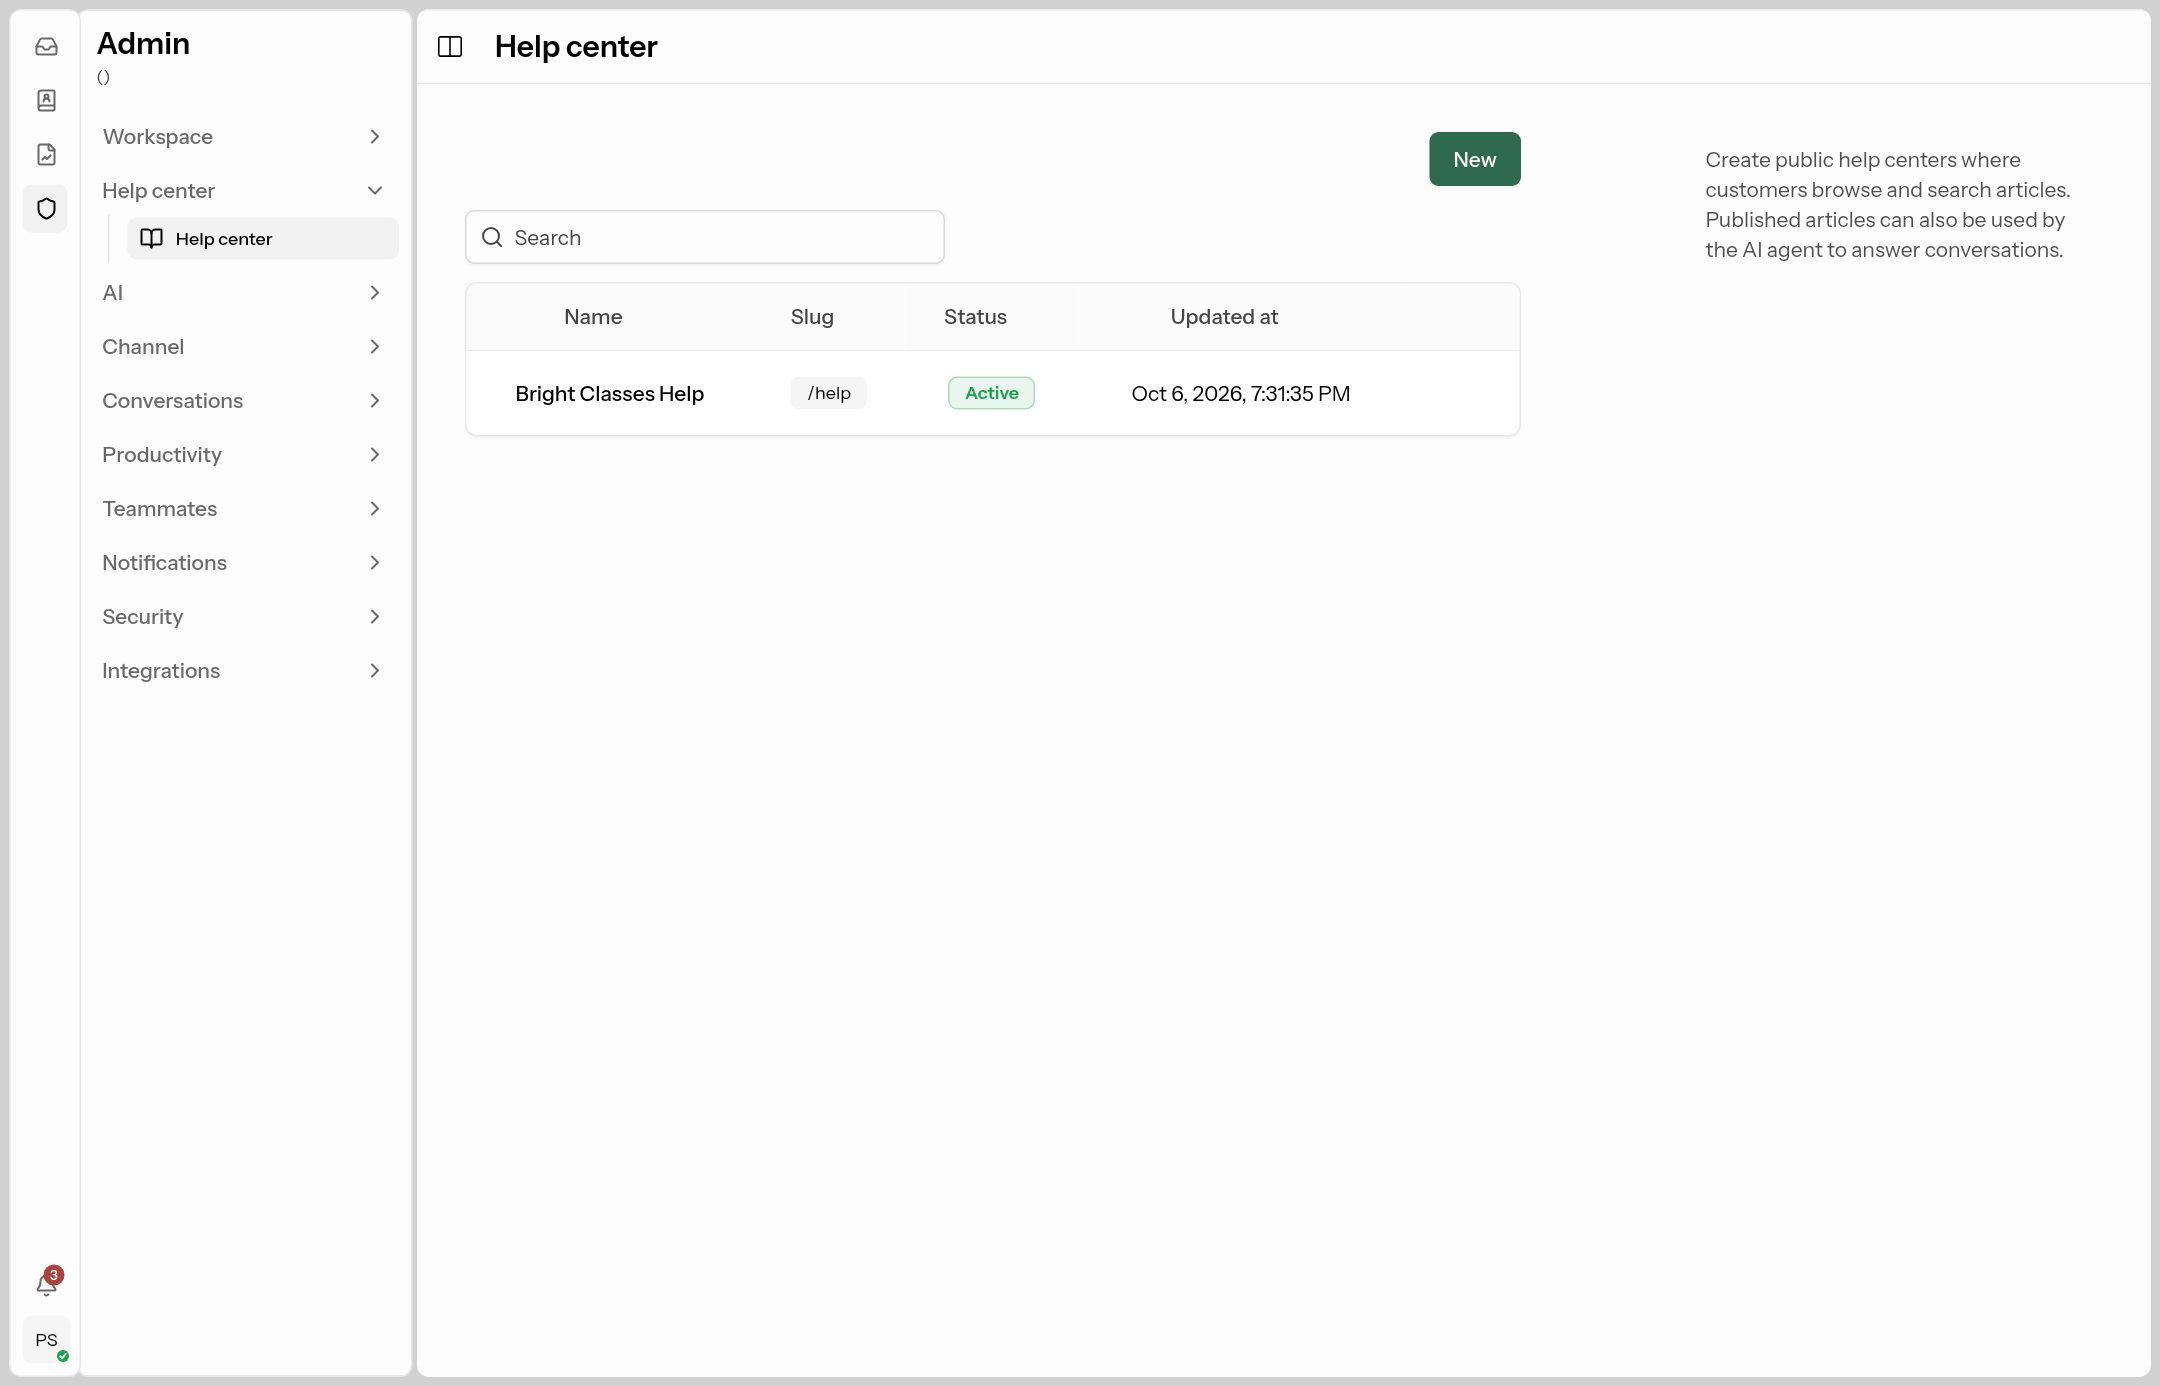2160x1386 pixels.
Task: Expand the Conversations section
Action: [242, 400]
